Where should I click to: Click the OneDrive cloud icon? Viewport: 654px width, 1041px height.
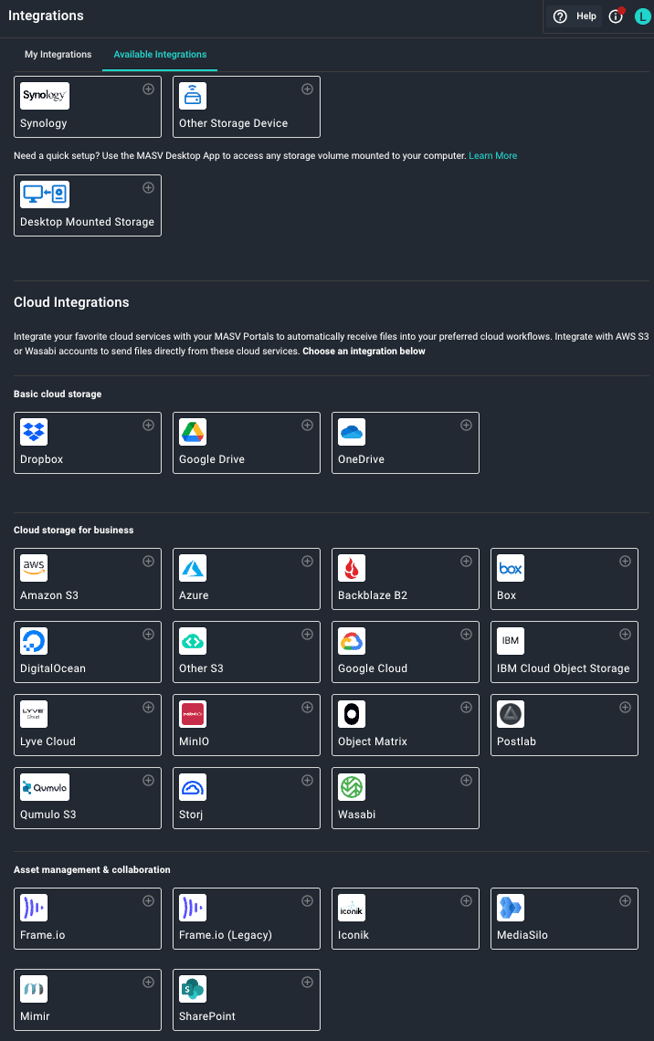[x=352, y=432]
